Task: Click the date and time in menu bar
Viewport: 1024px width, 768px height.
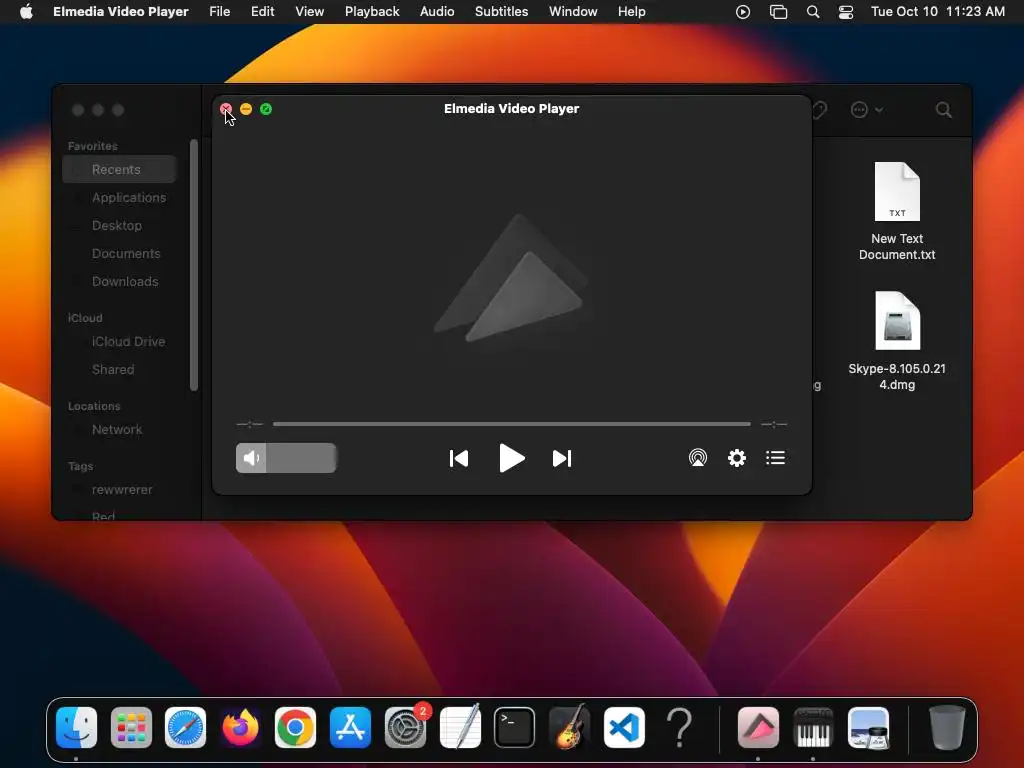Action: (938, 12)
